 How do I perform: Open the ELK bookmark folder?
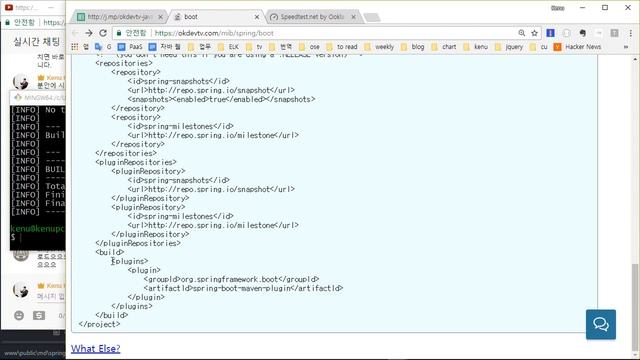228,47
